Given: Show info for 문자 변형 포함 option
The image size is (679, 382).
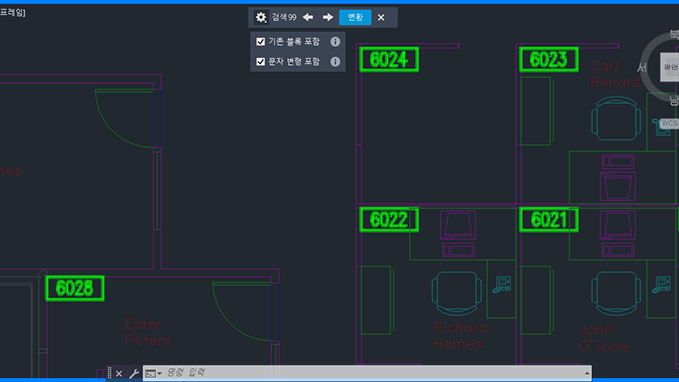Looking at the screenshot, I should [335, 62].
